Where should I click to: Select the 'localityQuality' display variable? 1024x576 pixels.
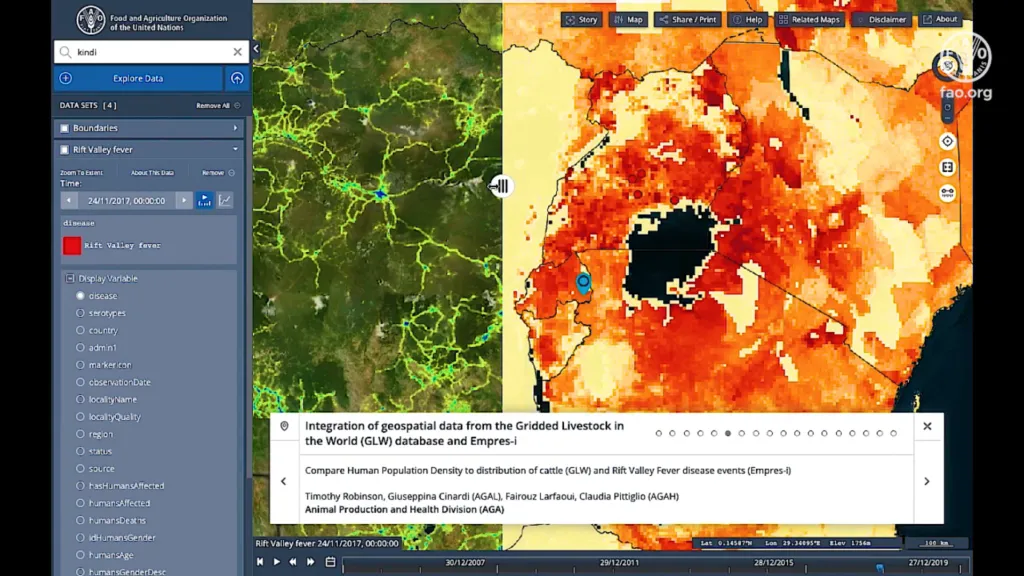coord(80,417)
